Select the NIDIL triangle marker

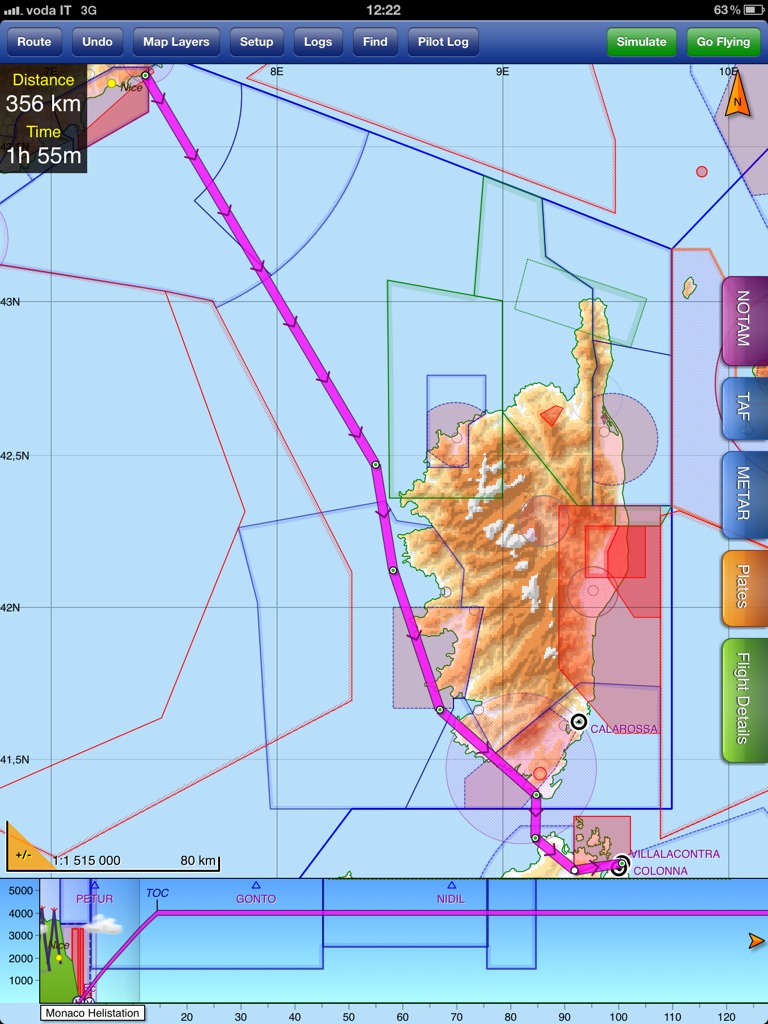pos(451,886)
